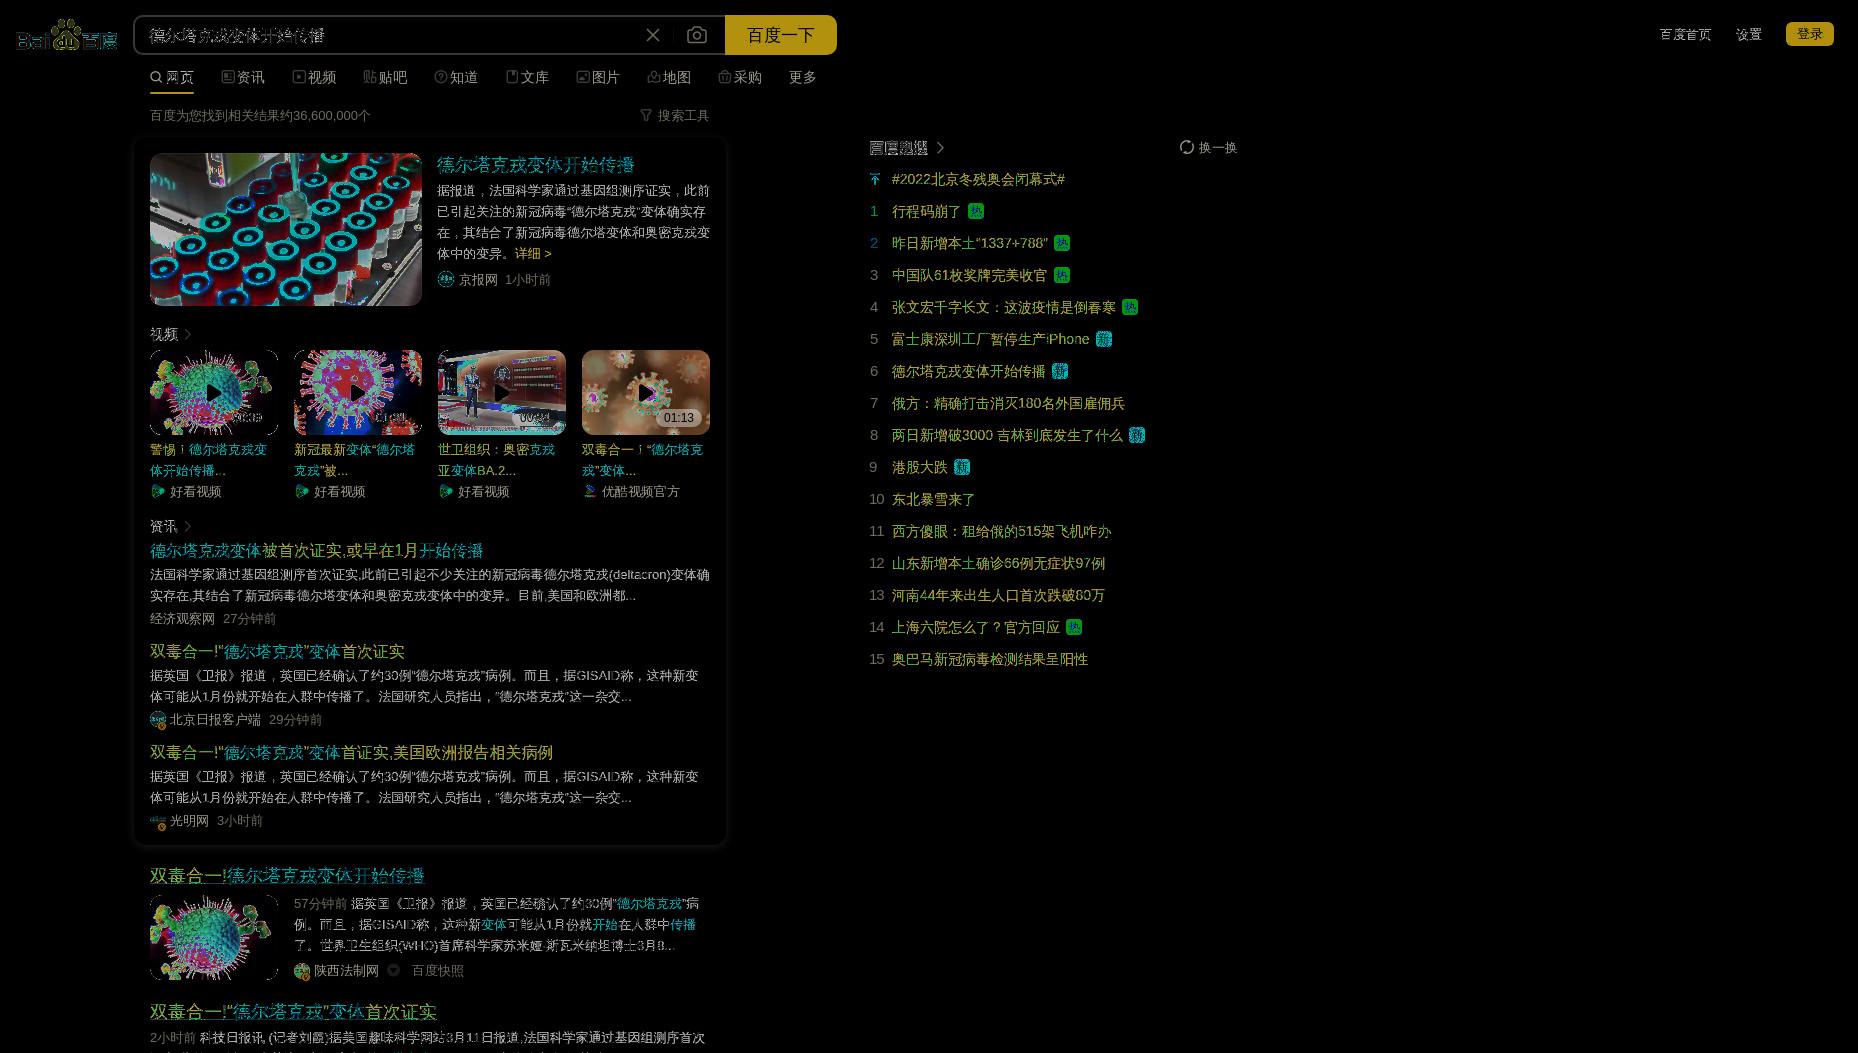Open 美国欧洲报告相关病例 article
Image resolution: width=1858 pixels, height=1053 pixels.
pyautogui.click(x=352, y=753)
